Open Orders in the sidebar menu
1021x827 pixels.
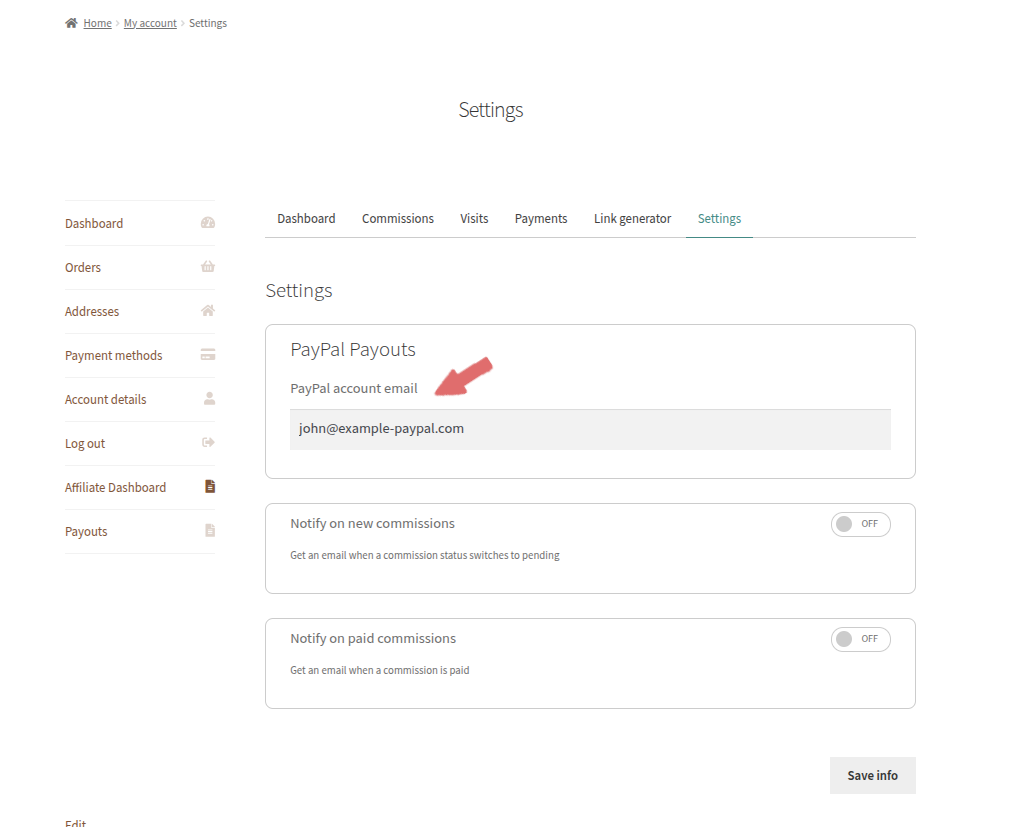coord(83,268)
